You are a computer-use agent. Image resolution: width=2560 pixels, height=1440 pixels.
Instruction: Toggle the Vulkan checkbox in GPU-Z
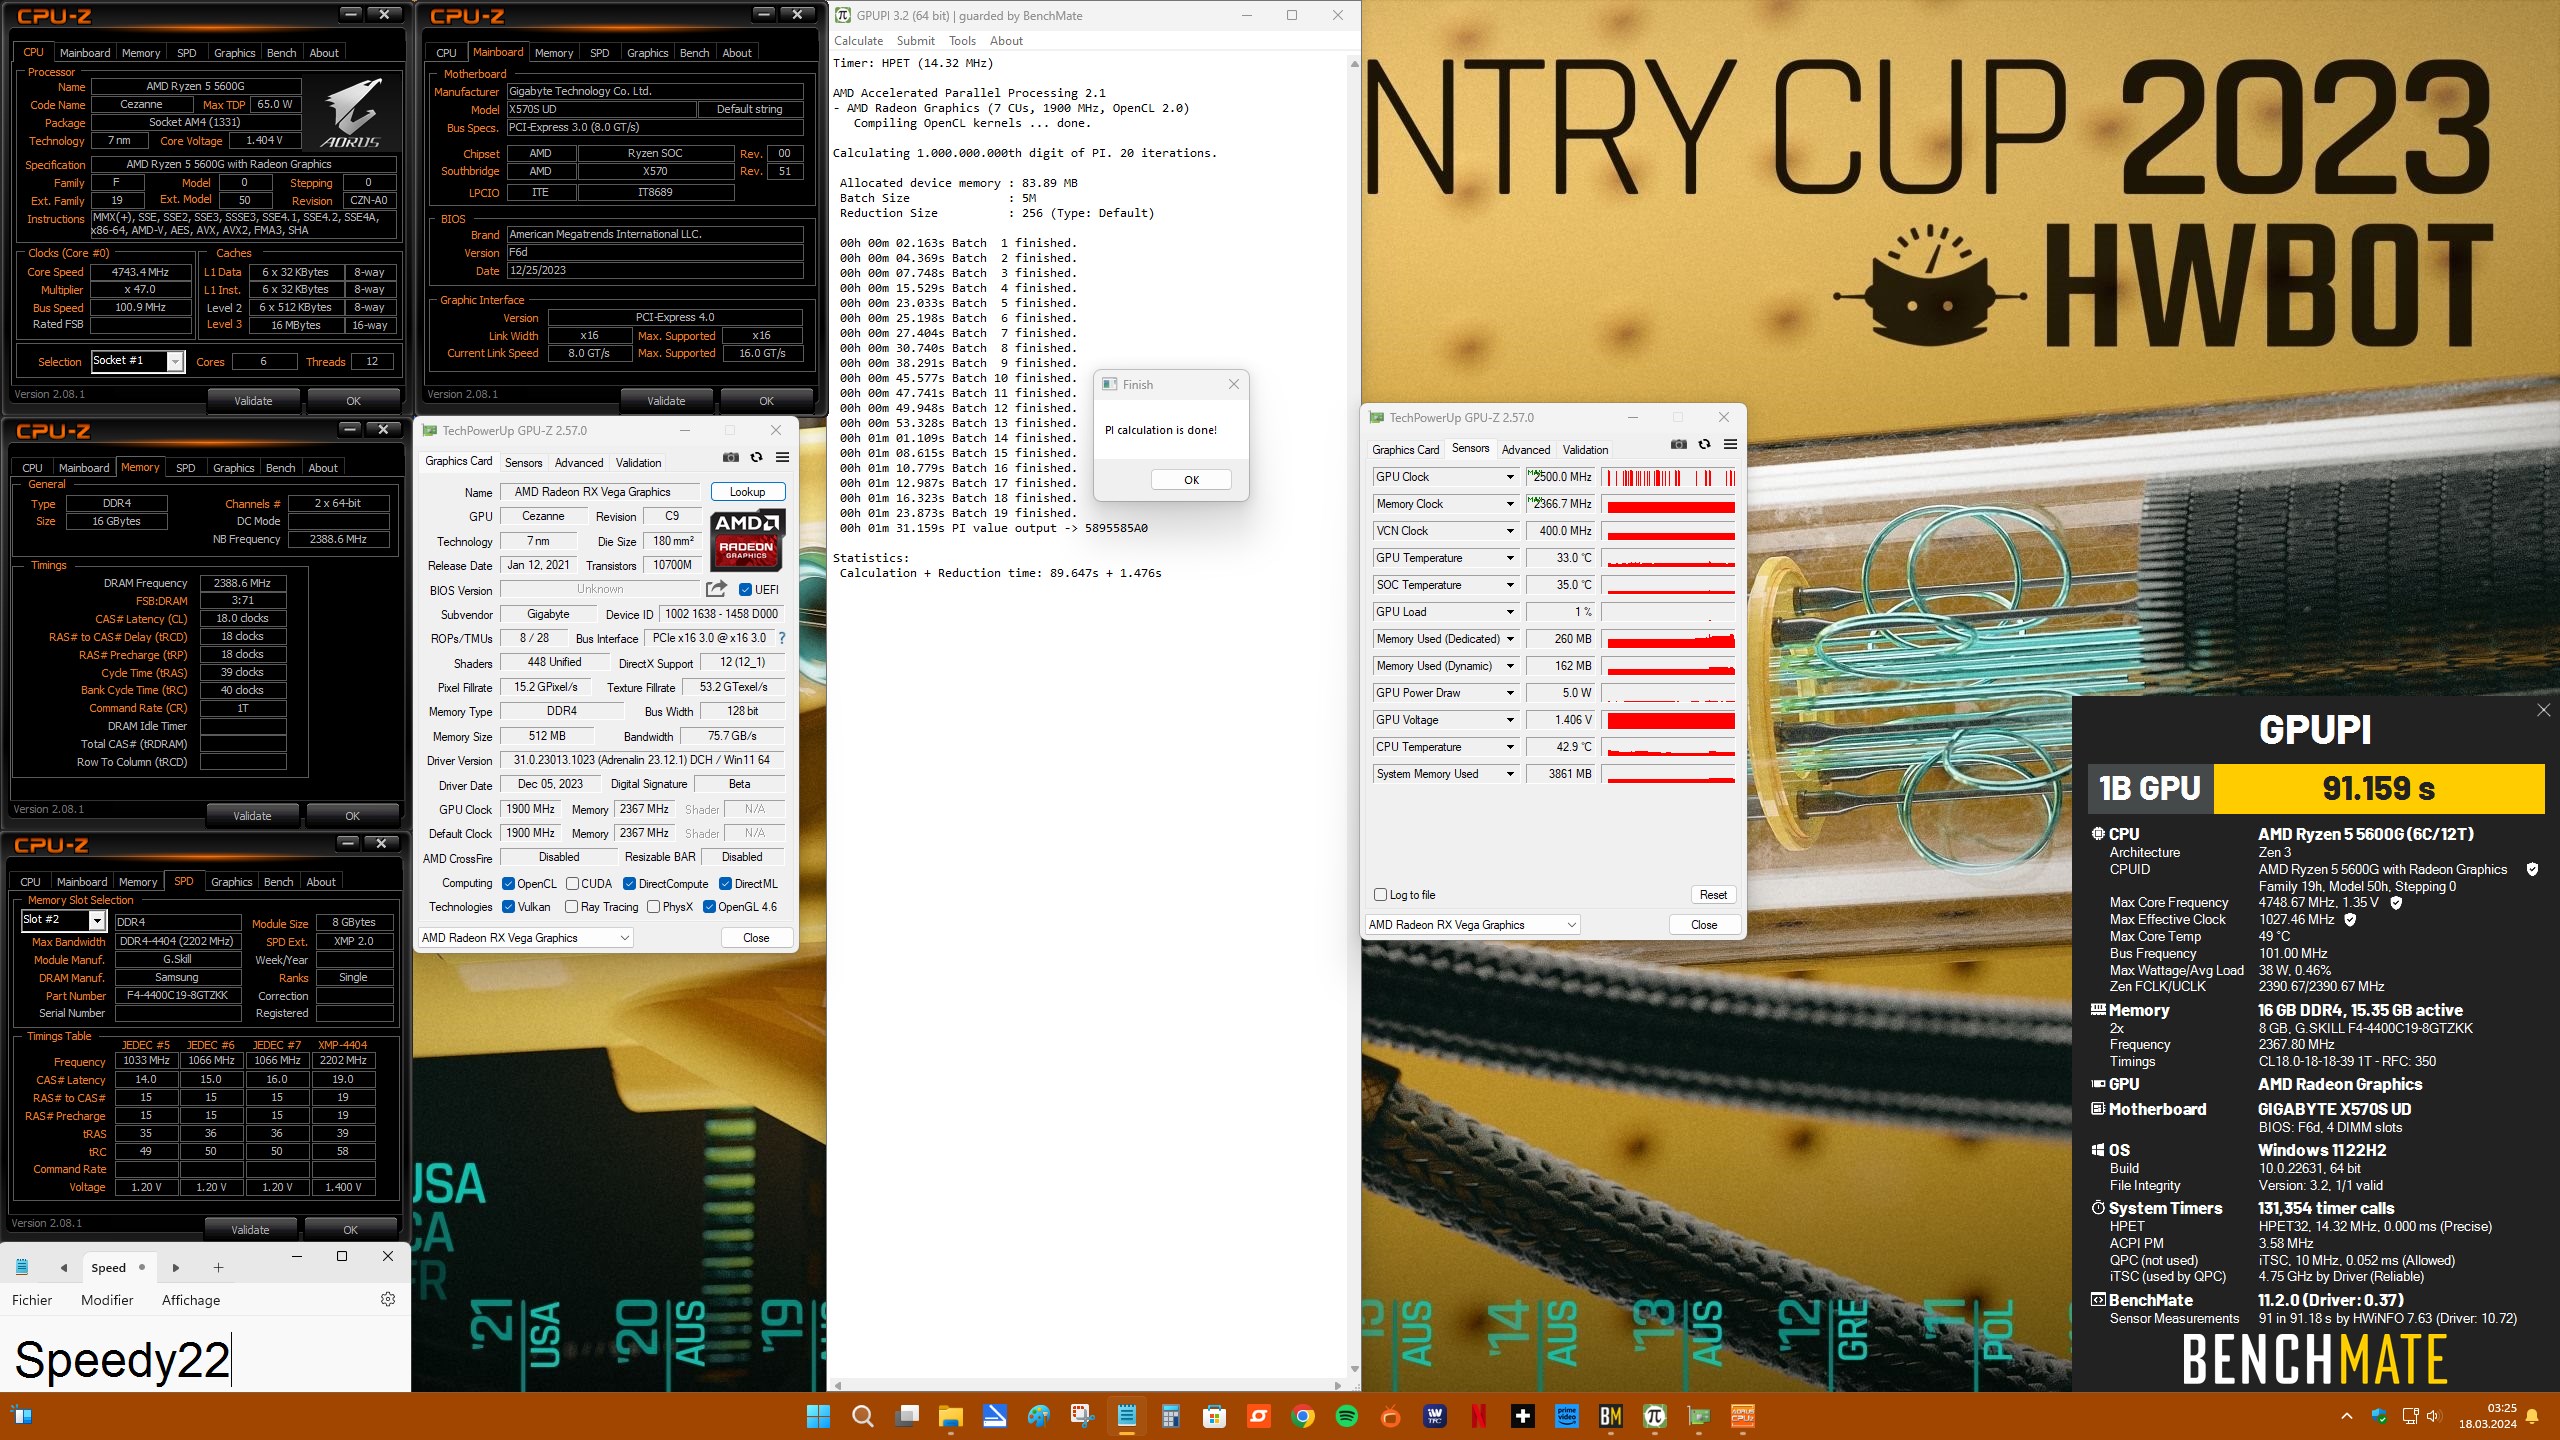(x=508, y=907)
